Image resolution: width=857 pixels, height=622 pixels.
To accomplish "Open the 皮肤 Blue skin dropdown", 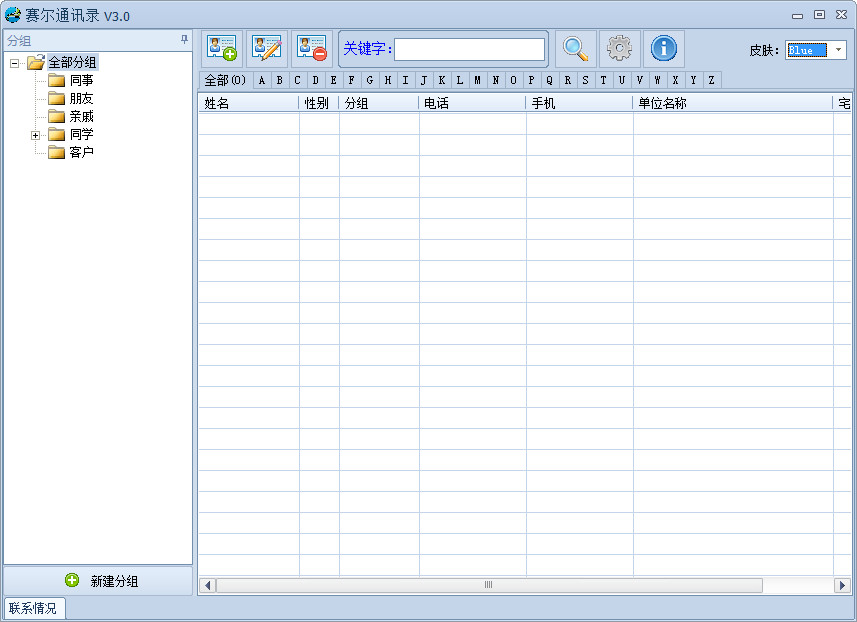I will click(x=838, y=50).
